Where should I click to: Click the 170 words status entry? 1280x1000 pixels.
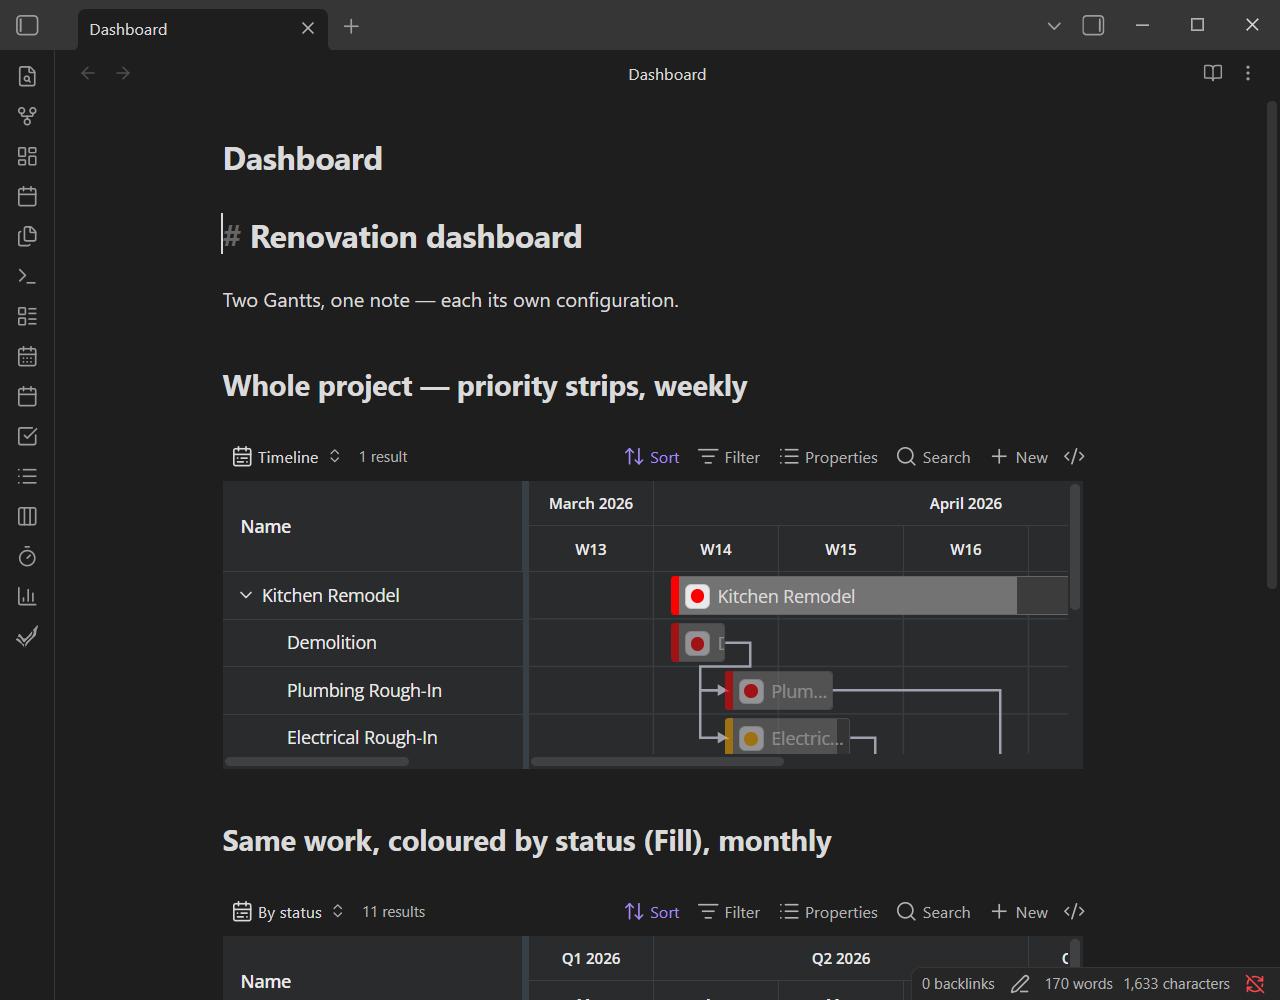point(1078,984)
